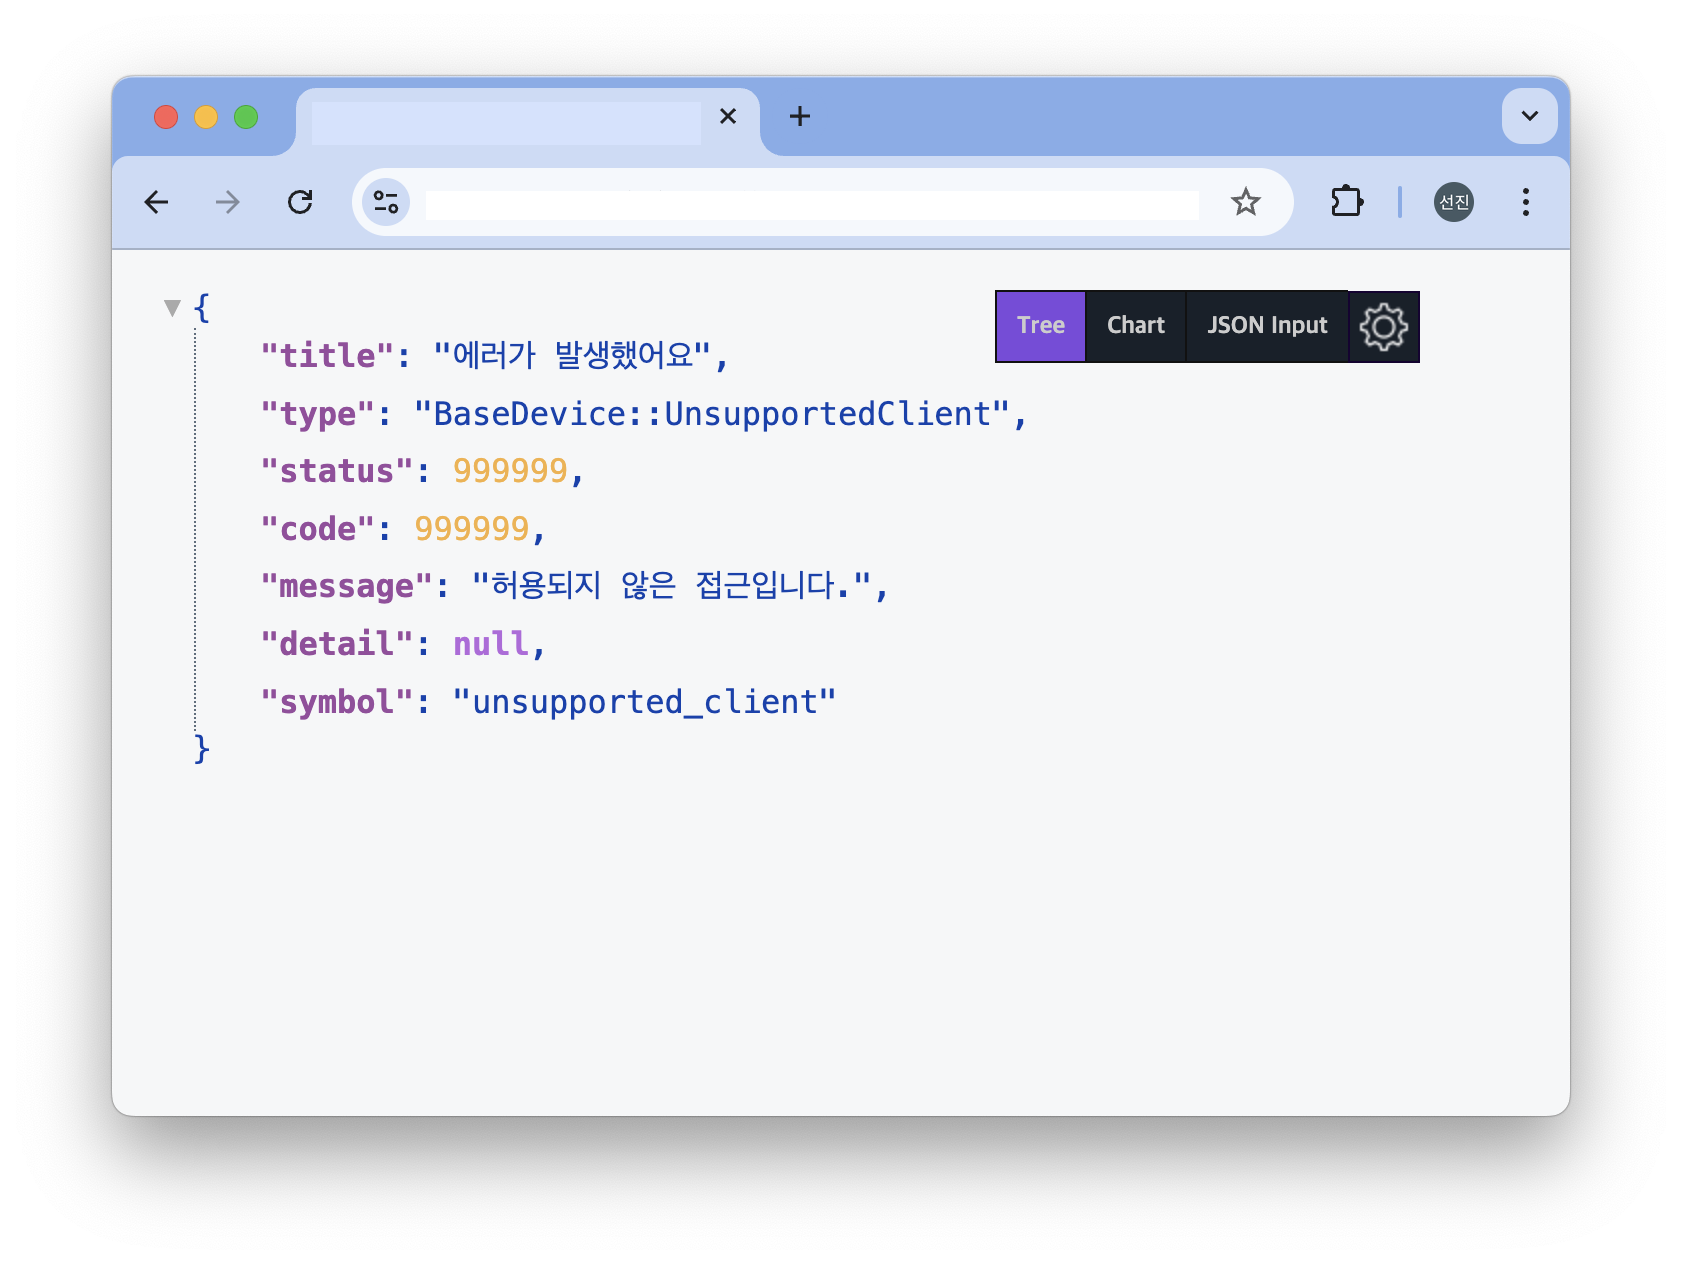The width and height of the screenshot is (1682, 1264).
Task: Click the "허용되지 않은 접근입니다." value
Action: pos(672,587)
